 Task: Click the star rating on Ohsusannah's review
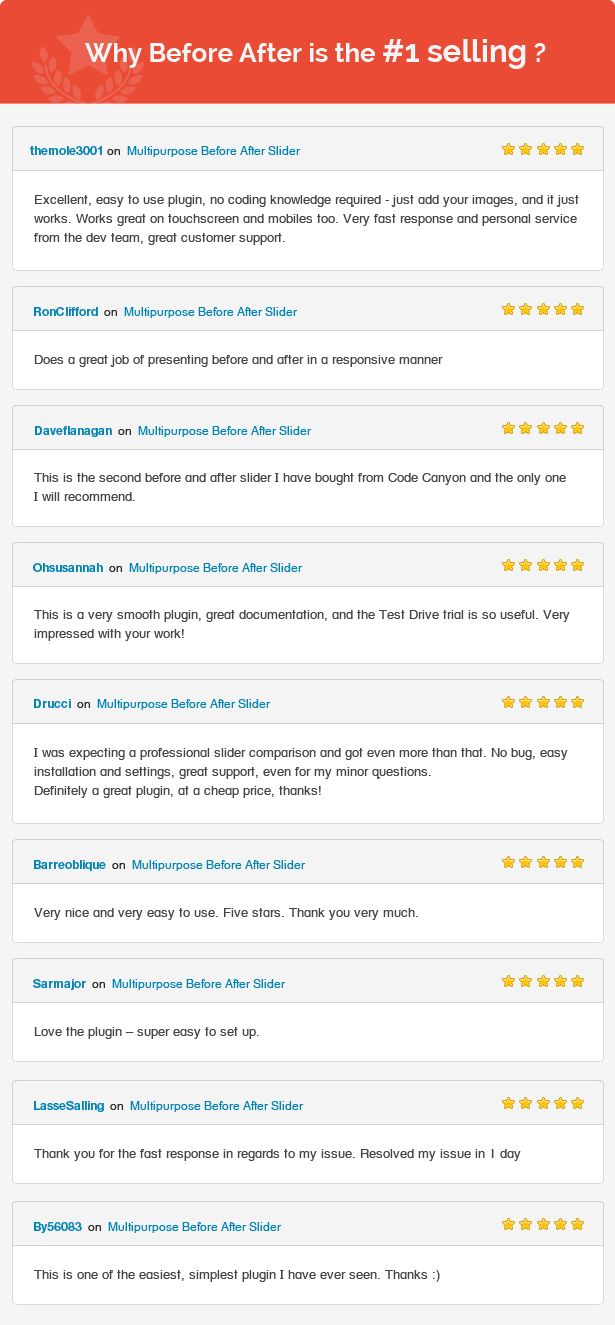point(542,566)
